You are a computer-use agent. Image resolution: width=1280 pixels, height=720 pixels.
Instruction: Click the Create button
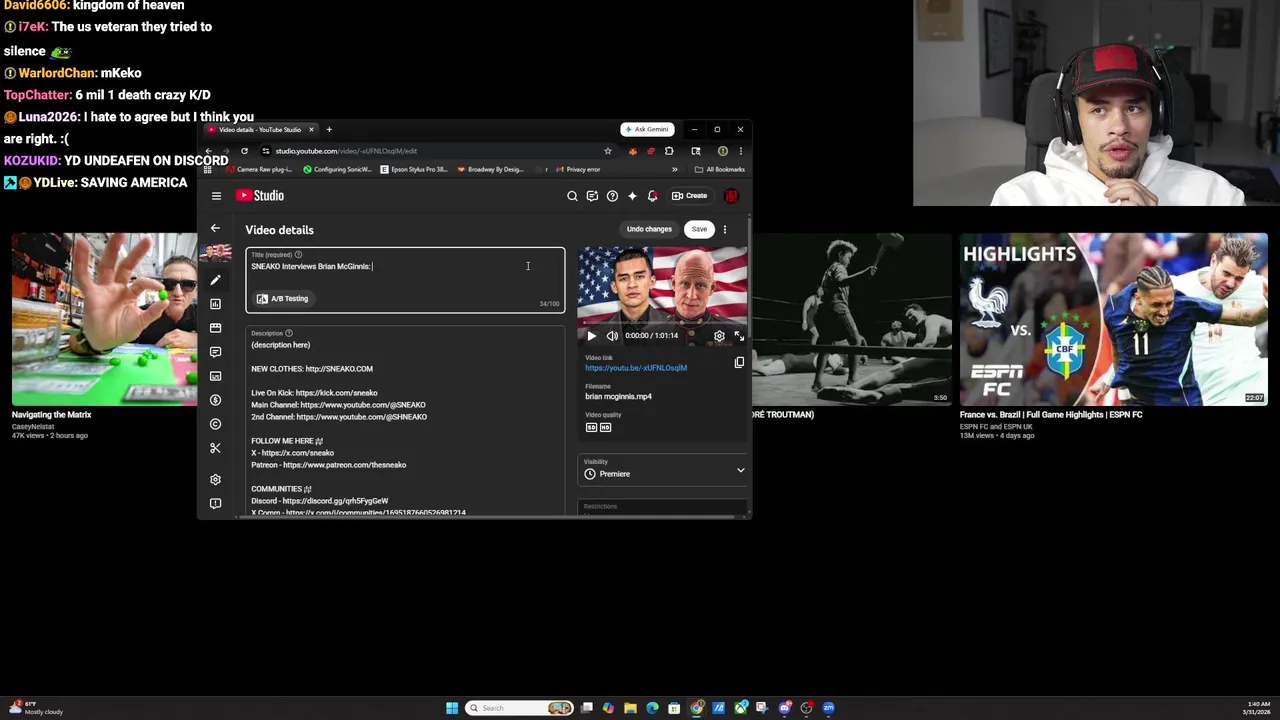coord(690,196)
